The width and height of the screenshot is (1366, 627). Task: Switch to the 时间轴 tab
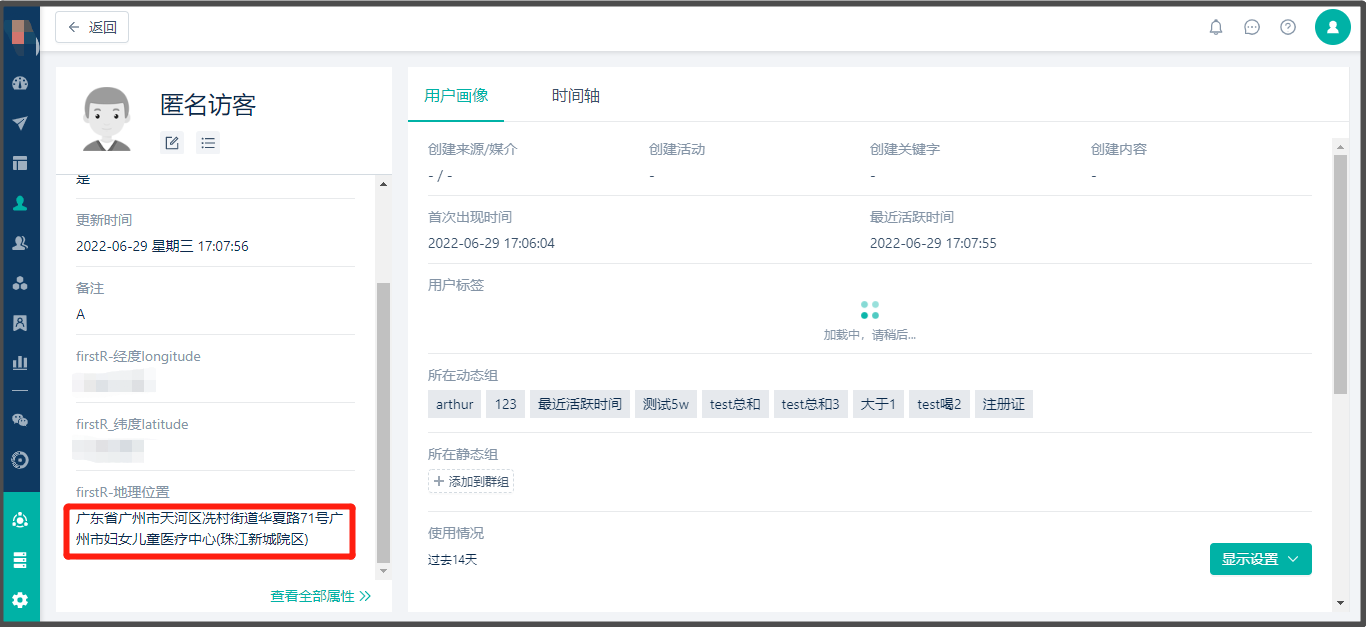(576, 96)
